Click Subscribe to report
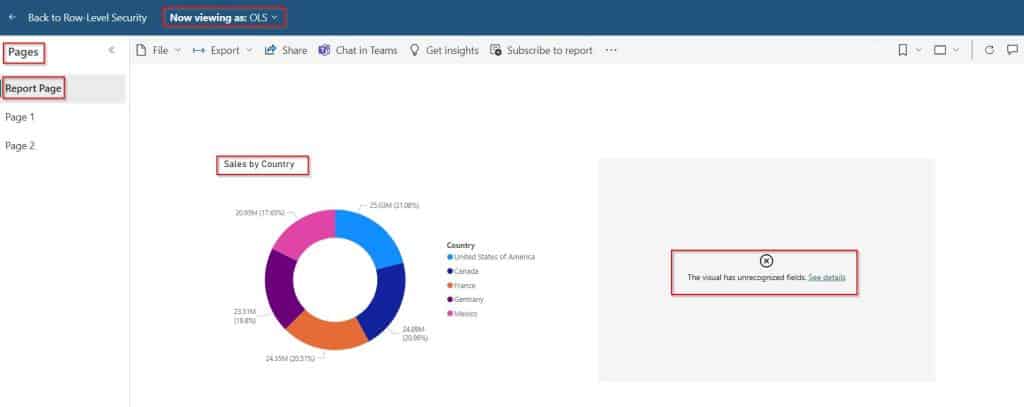The width and height of the screenshot is (1024, 407). [x=541, y=50]
